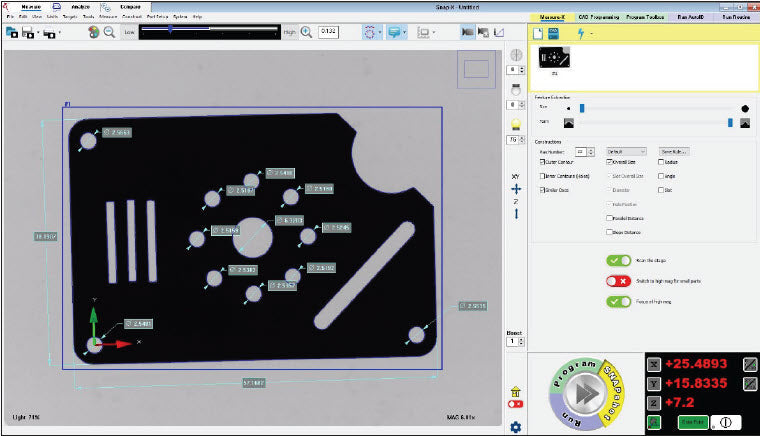Open the Run AutoID tab
Screen dimensions: 760x436
(x=690, y=17)
